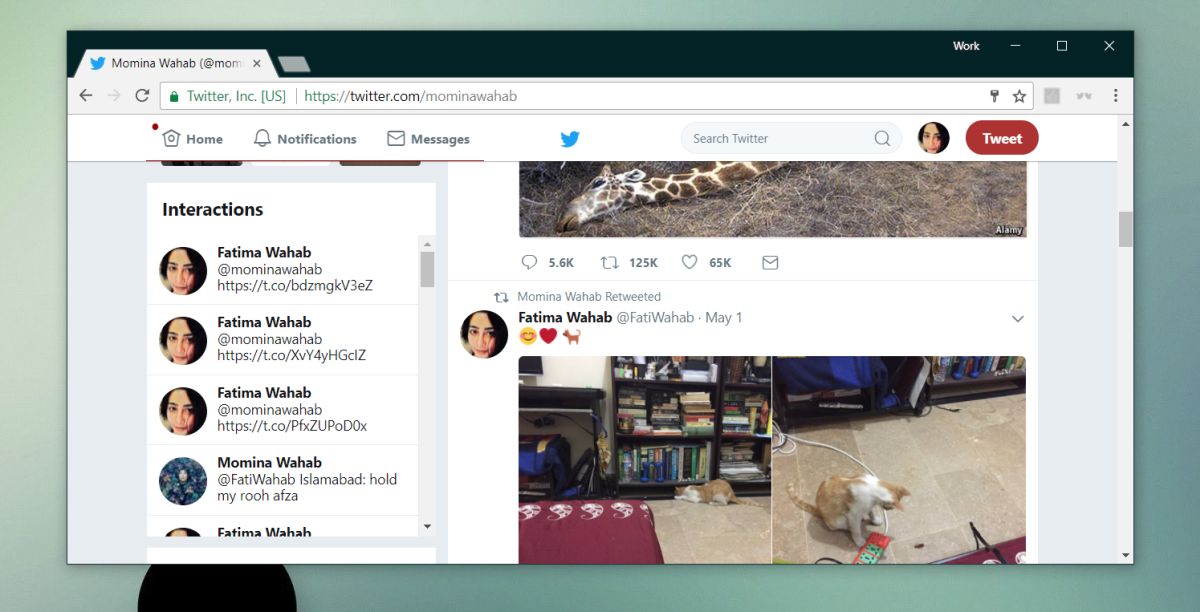Click Fatima Wahab name in retweeted tweet
1200x612 pixels.
click(x=565, y=317)
